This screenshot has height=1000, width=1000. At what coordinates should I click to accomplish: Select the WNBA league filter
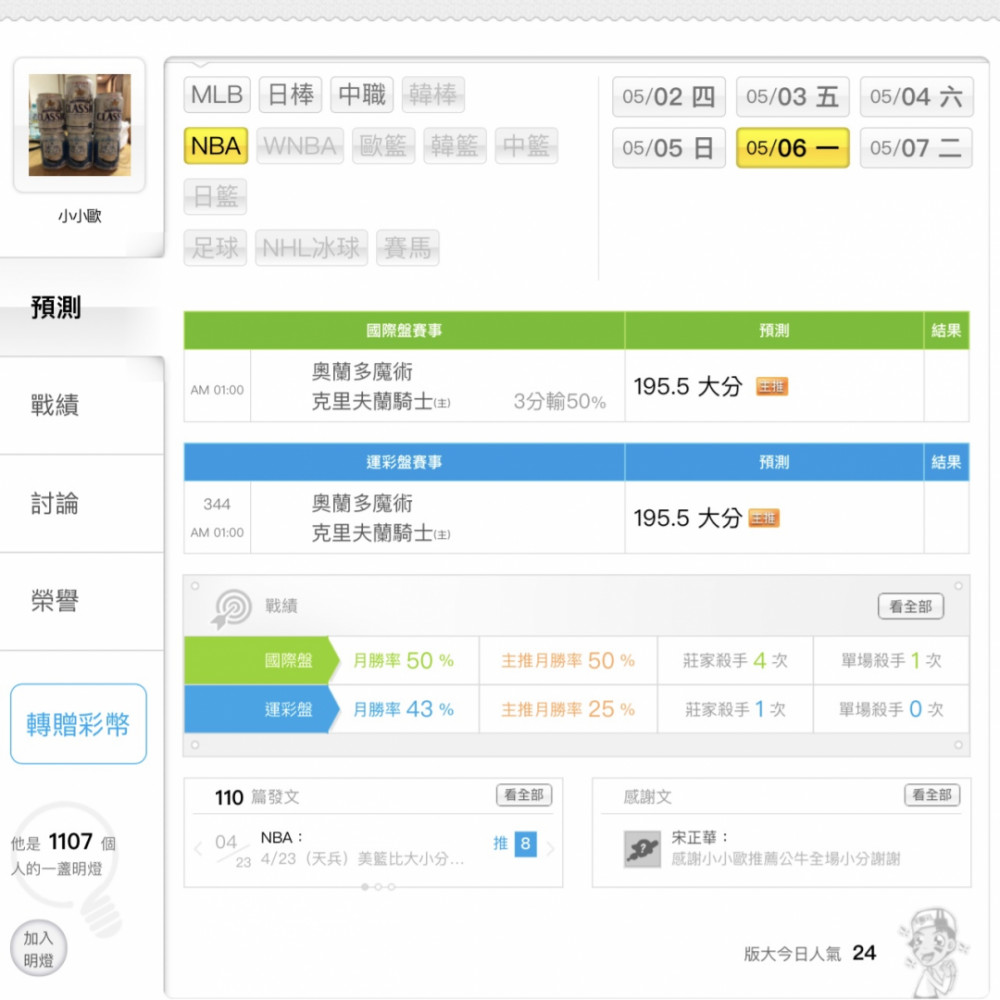click(x=300, y=146)
